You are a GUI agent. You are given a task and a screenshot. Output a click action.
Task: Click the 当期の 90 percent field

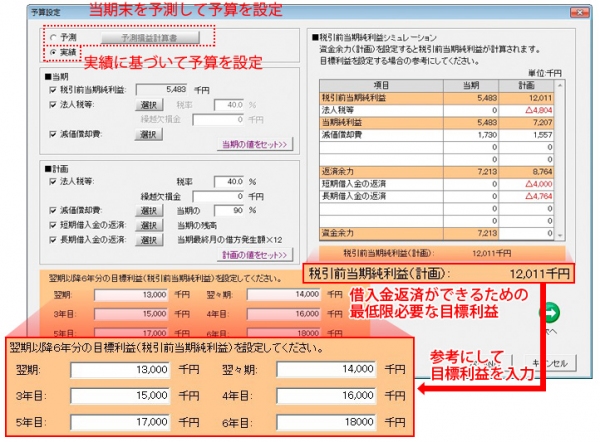tap(229, 210)
